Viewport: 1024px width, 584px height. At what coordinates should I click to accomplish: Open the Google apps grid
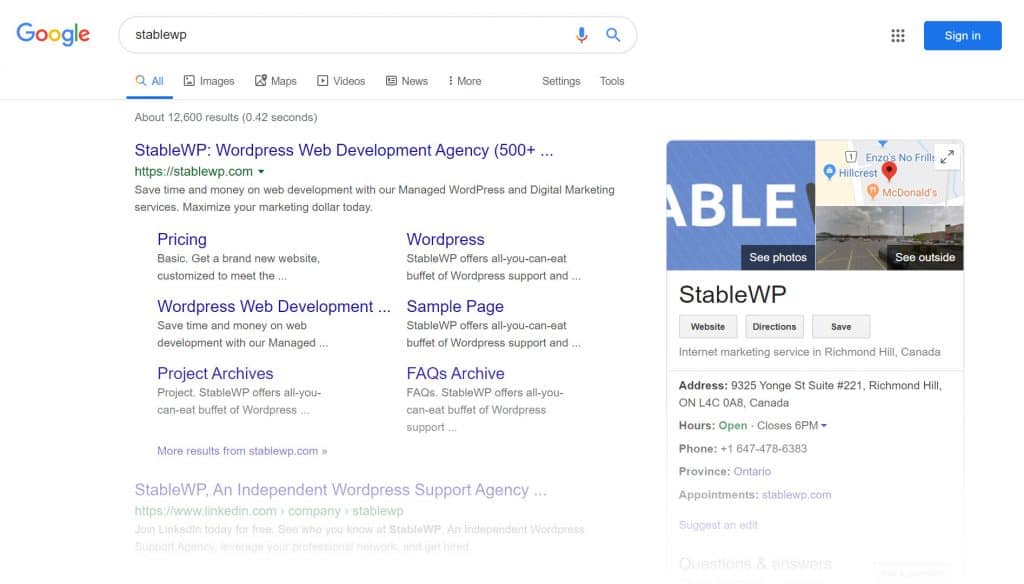(897, 35)
